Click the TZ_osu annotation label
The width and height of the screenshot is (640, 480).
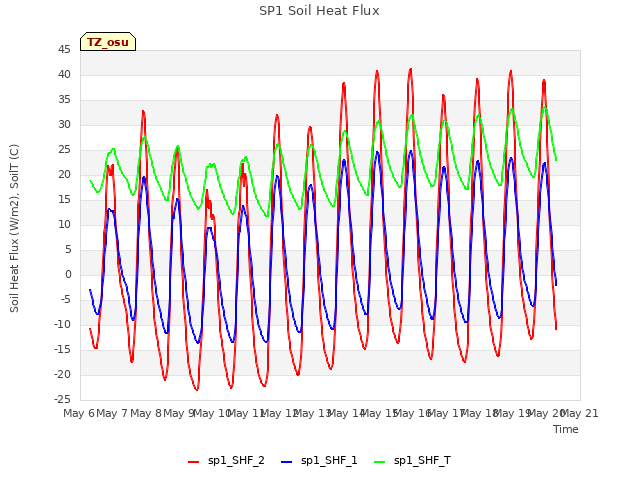(108, 42)
